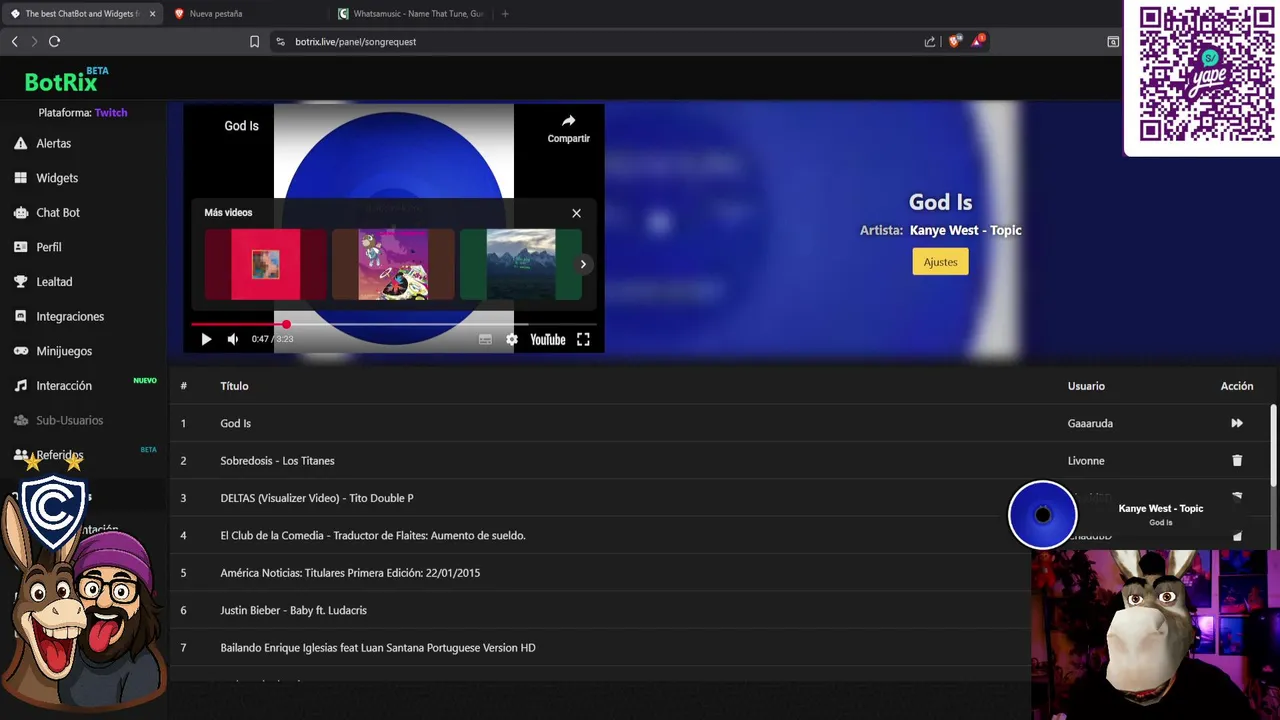Open Minijuegos section

[64, 351]
